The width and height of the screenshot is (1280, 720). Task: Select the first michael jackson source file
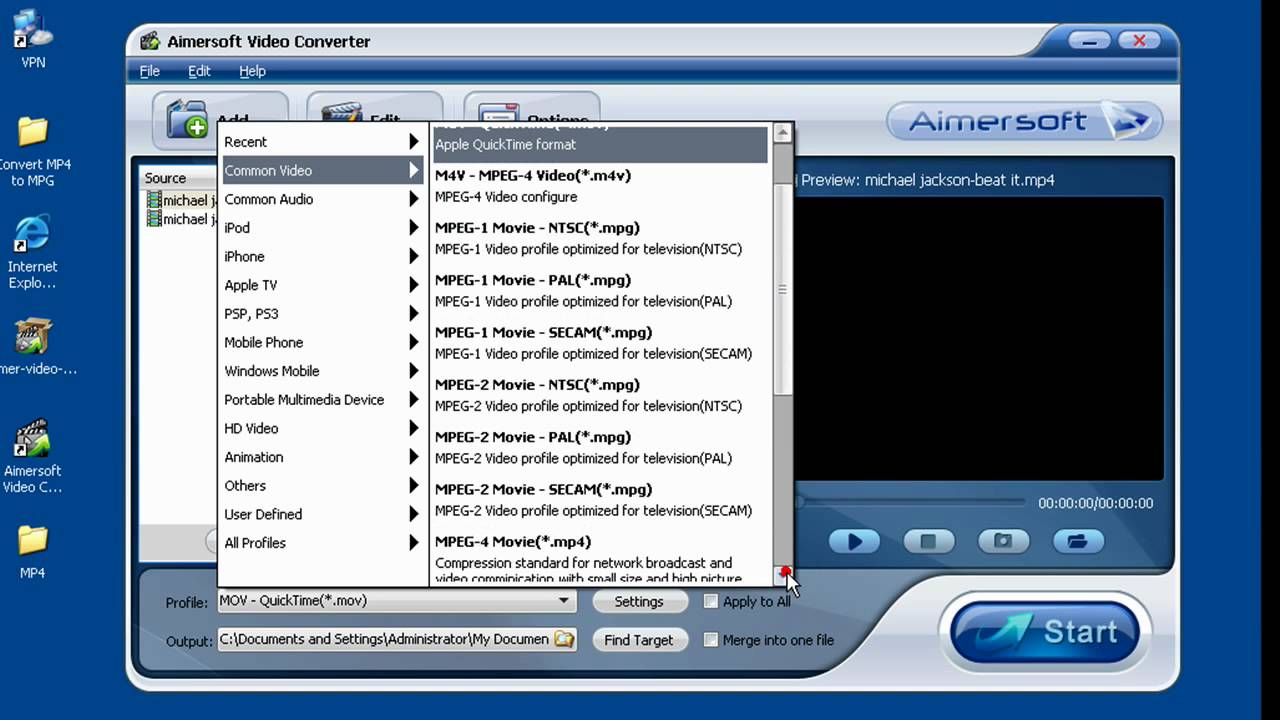(181, 200)
